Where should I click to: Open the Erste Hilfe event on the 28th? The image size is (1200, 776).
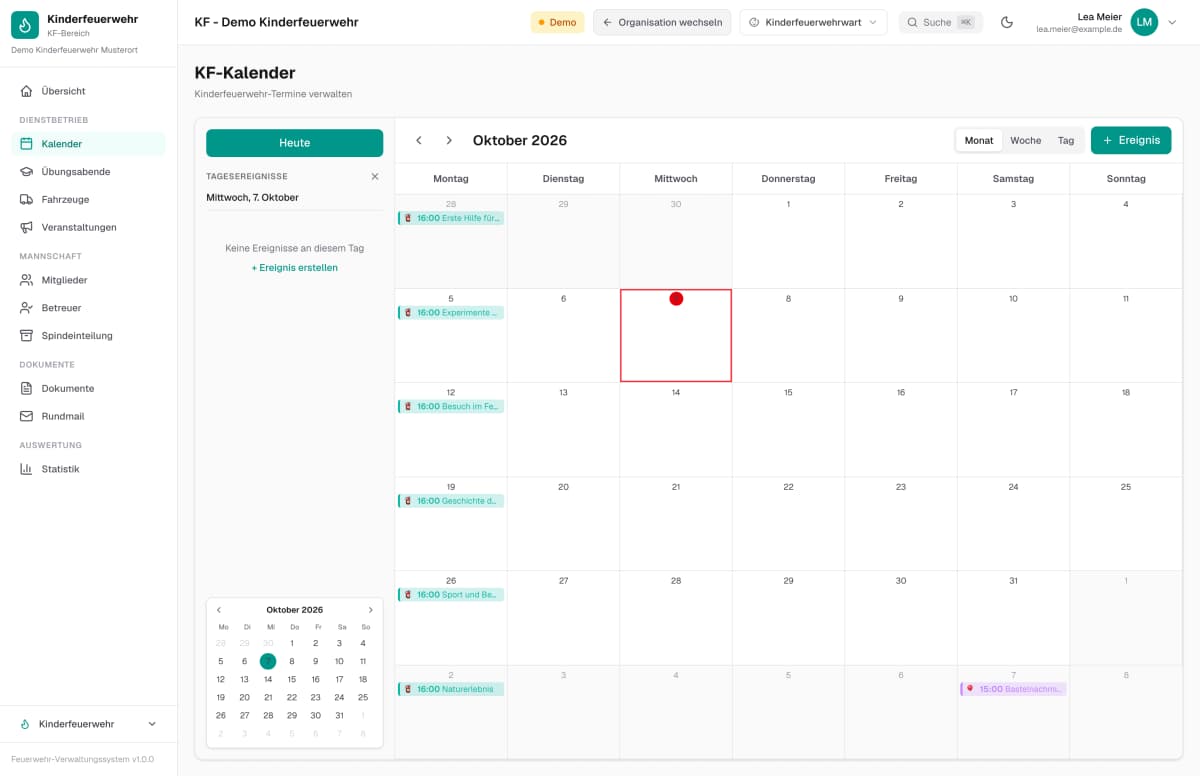(x=451, y=218)
